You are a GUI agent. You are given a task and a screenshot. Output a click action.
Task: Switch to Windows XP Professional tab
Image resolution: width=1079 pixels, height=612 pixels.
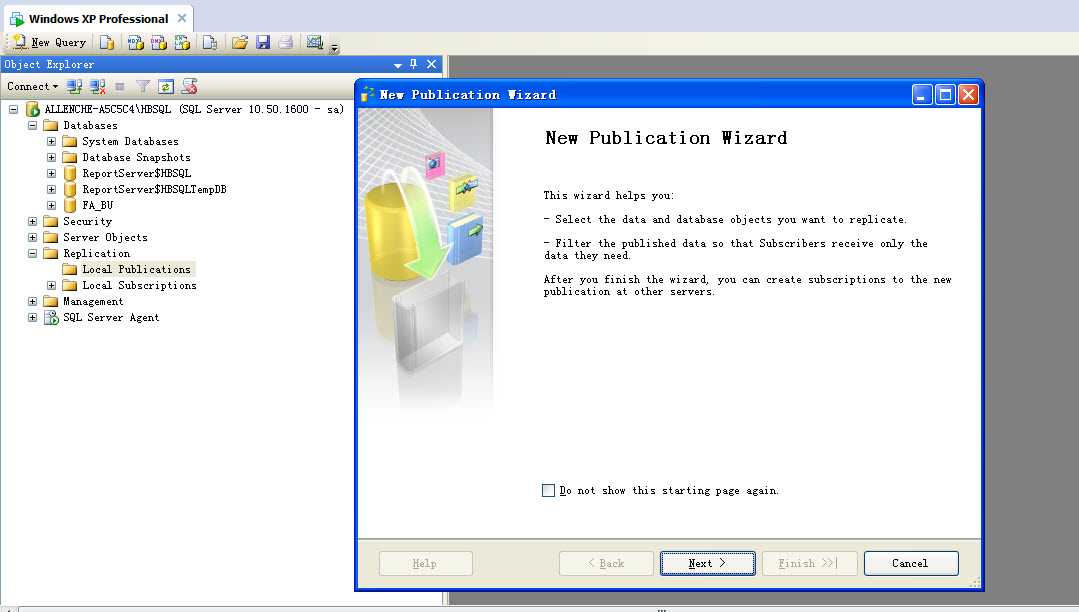tap(98, 19)
